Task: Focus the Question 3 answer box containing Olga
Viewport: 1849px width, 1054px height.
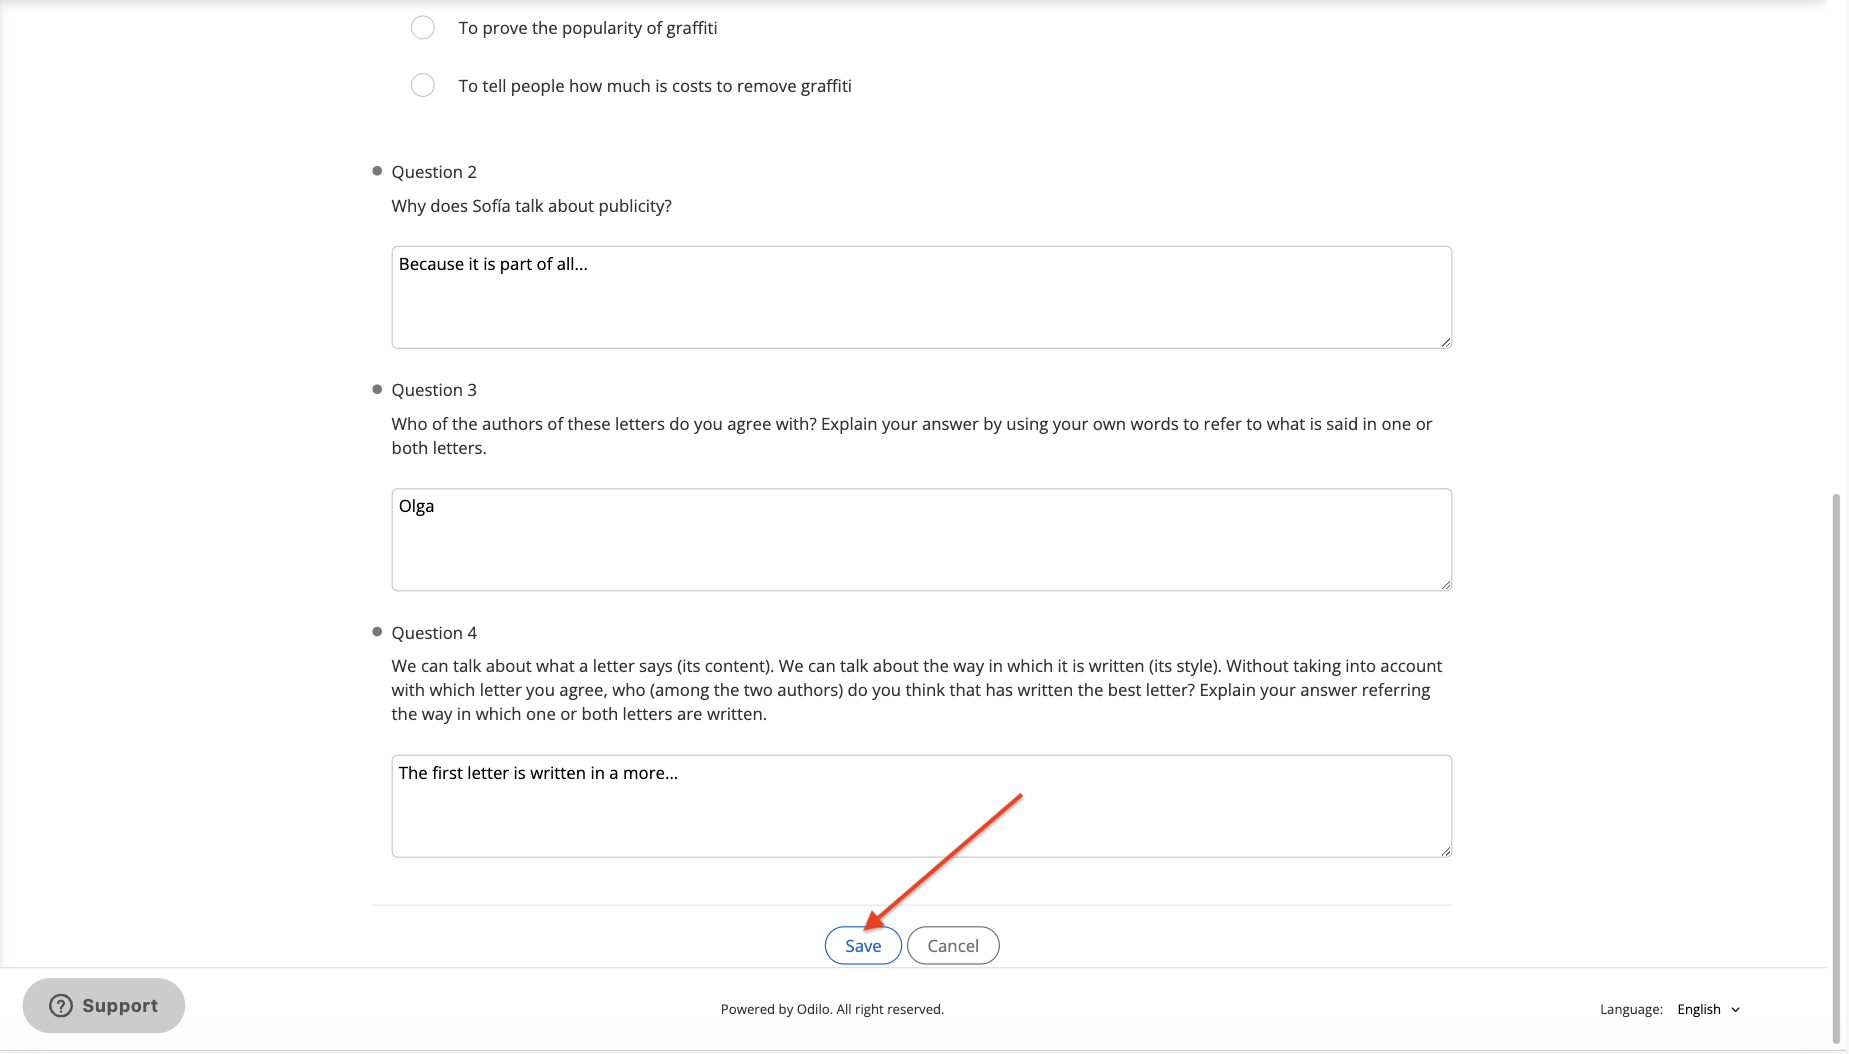Action: click(x=921, y=539)
